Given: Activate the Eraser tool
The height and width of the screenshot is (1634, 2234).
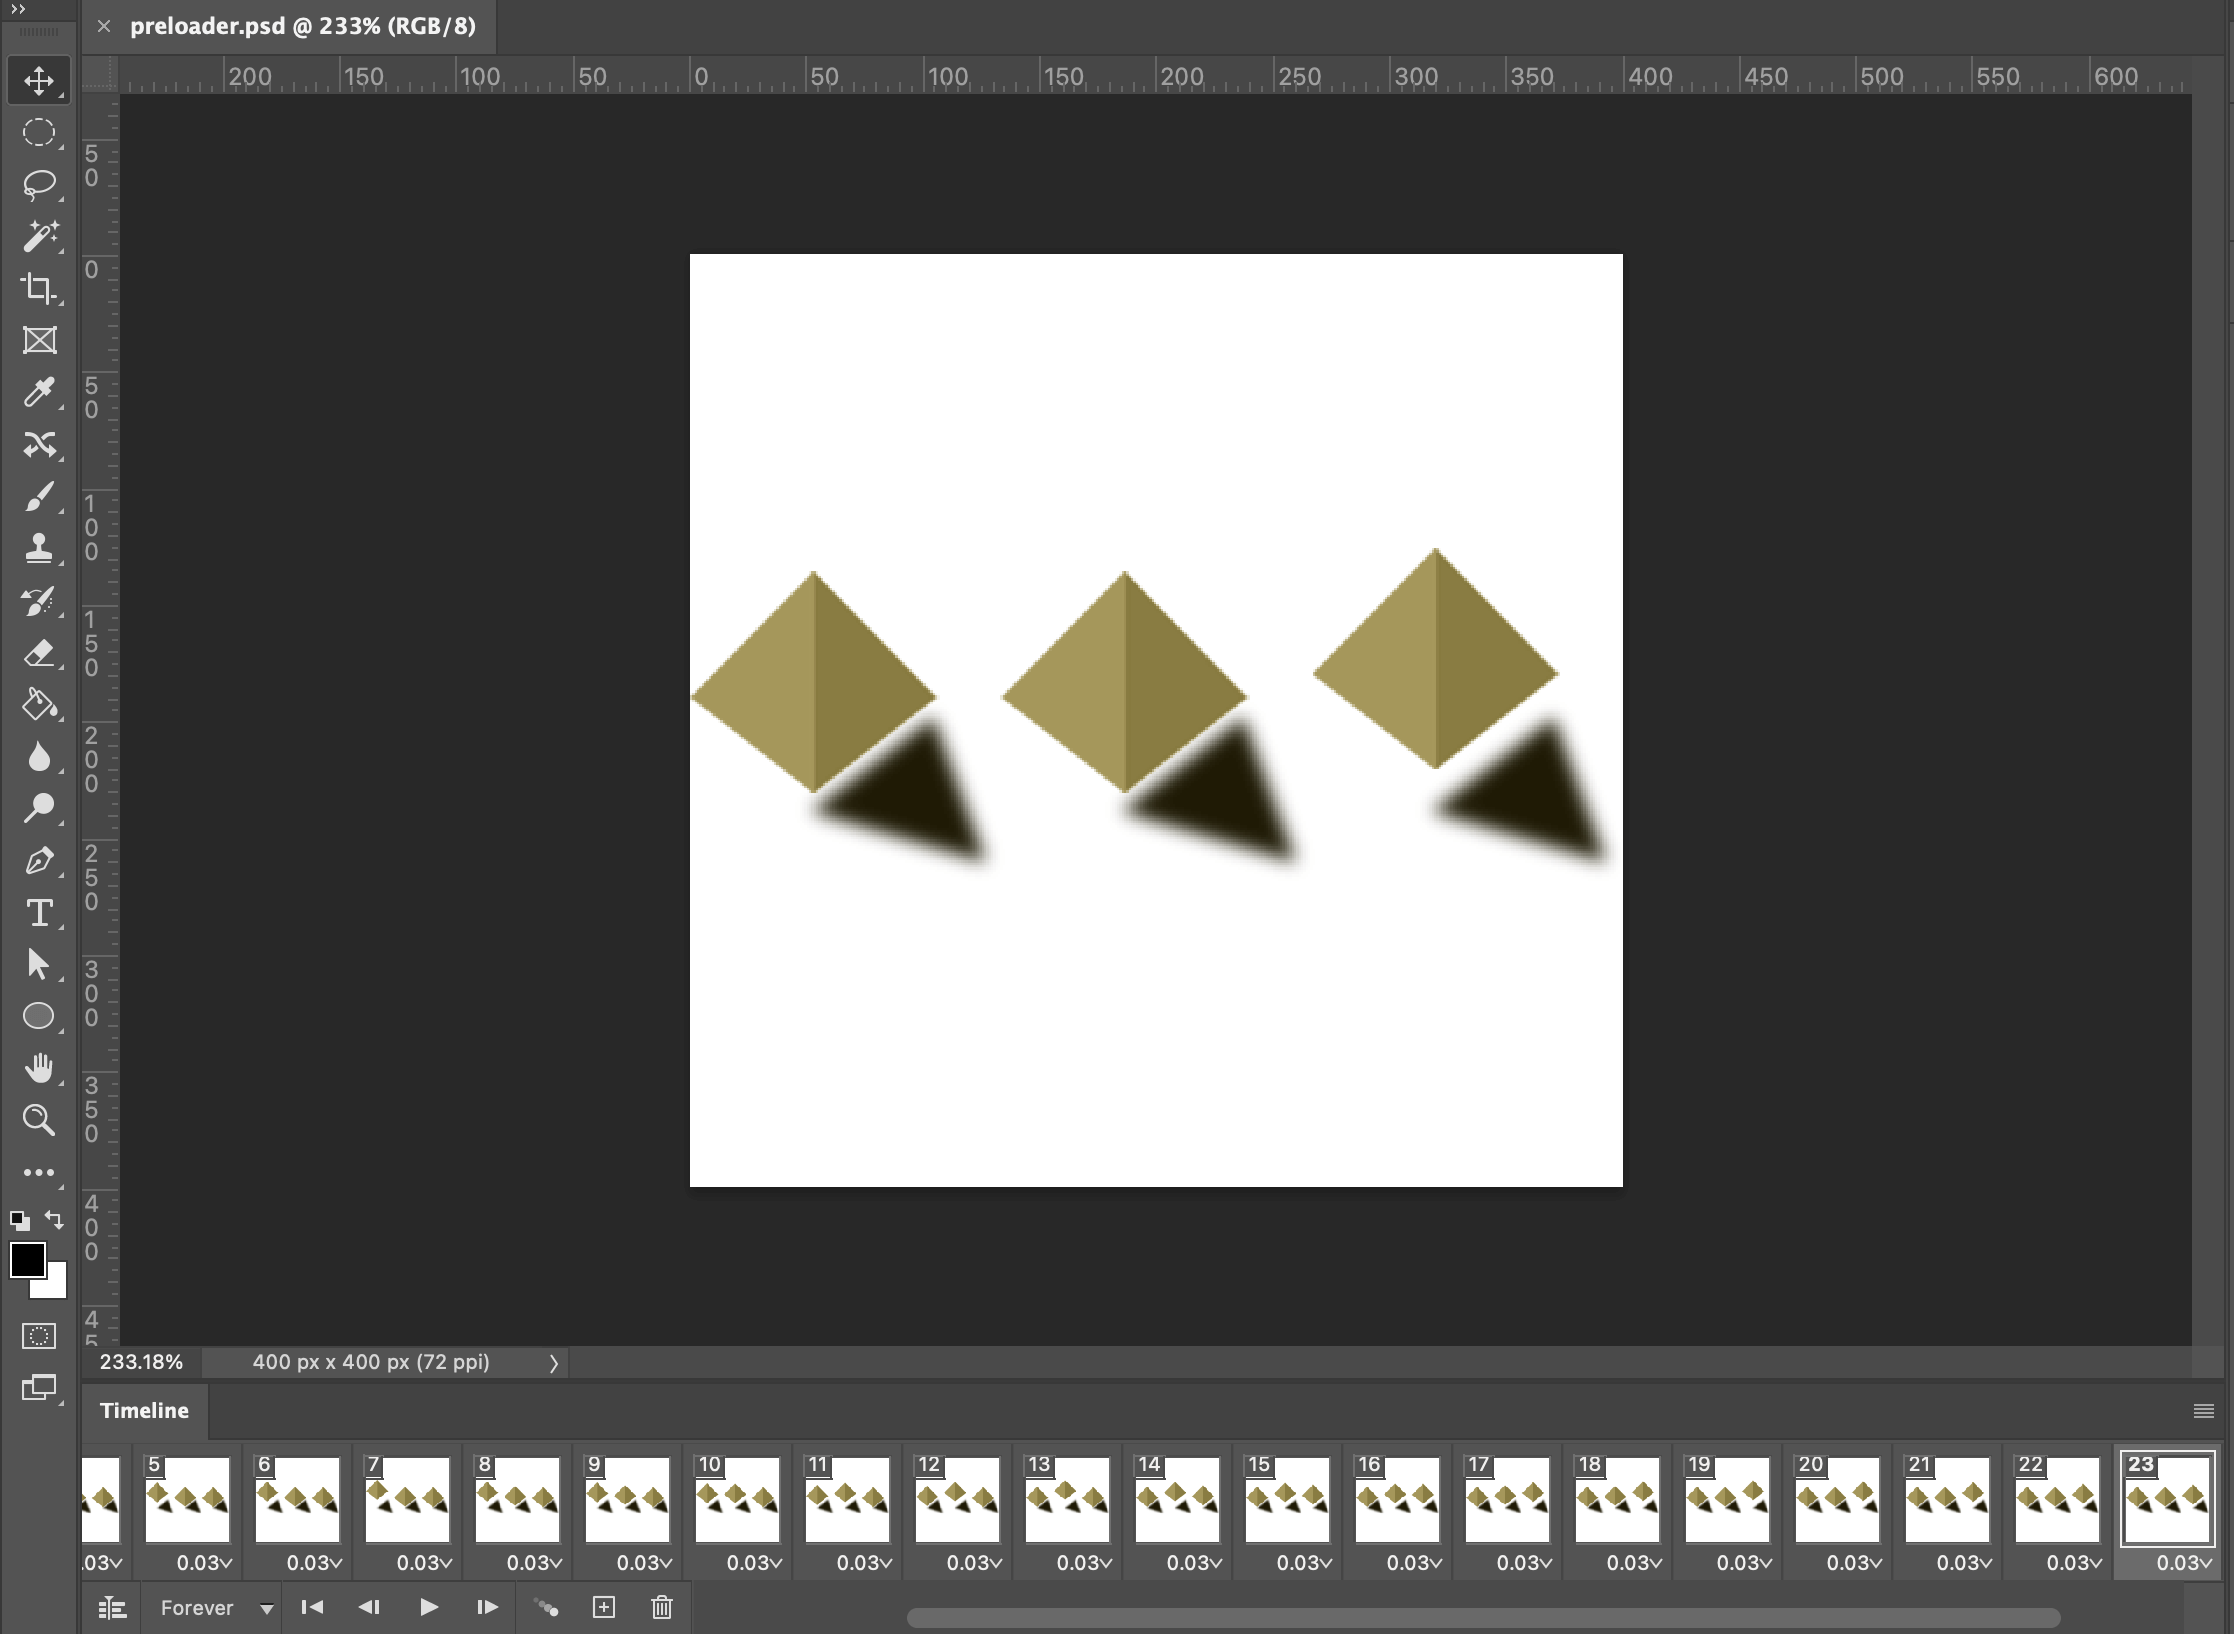Looking at the screenshot, I should click(x=39, y=653).
